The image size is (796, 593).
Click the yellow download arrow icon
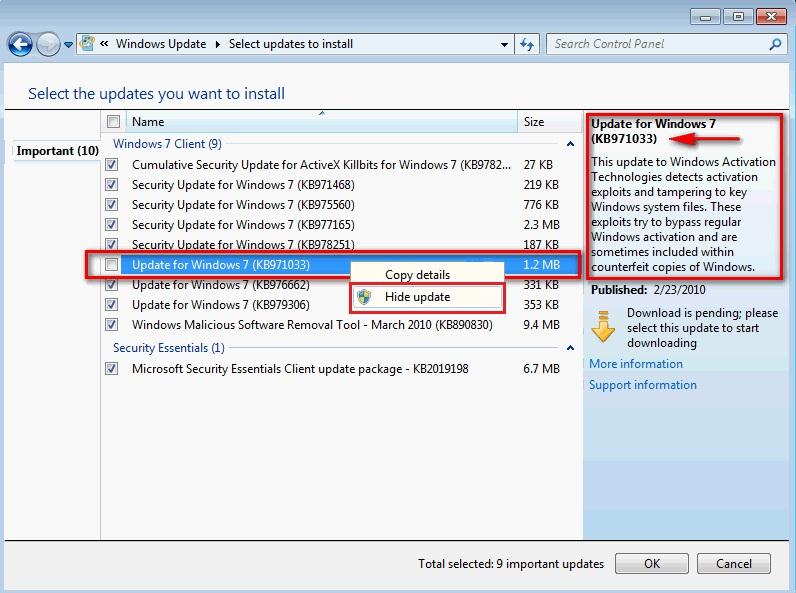pyautogui.click(x=603, y=326)
